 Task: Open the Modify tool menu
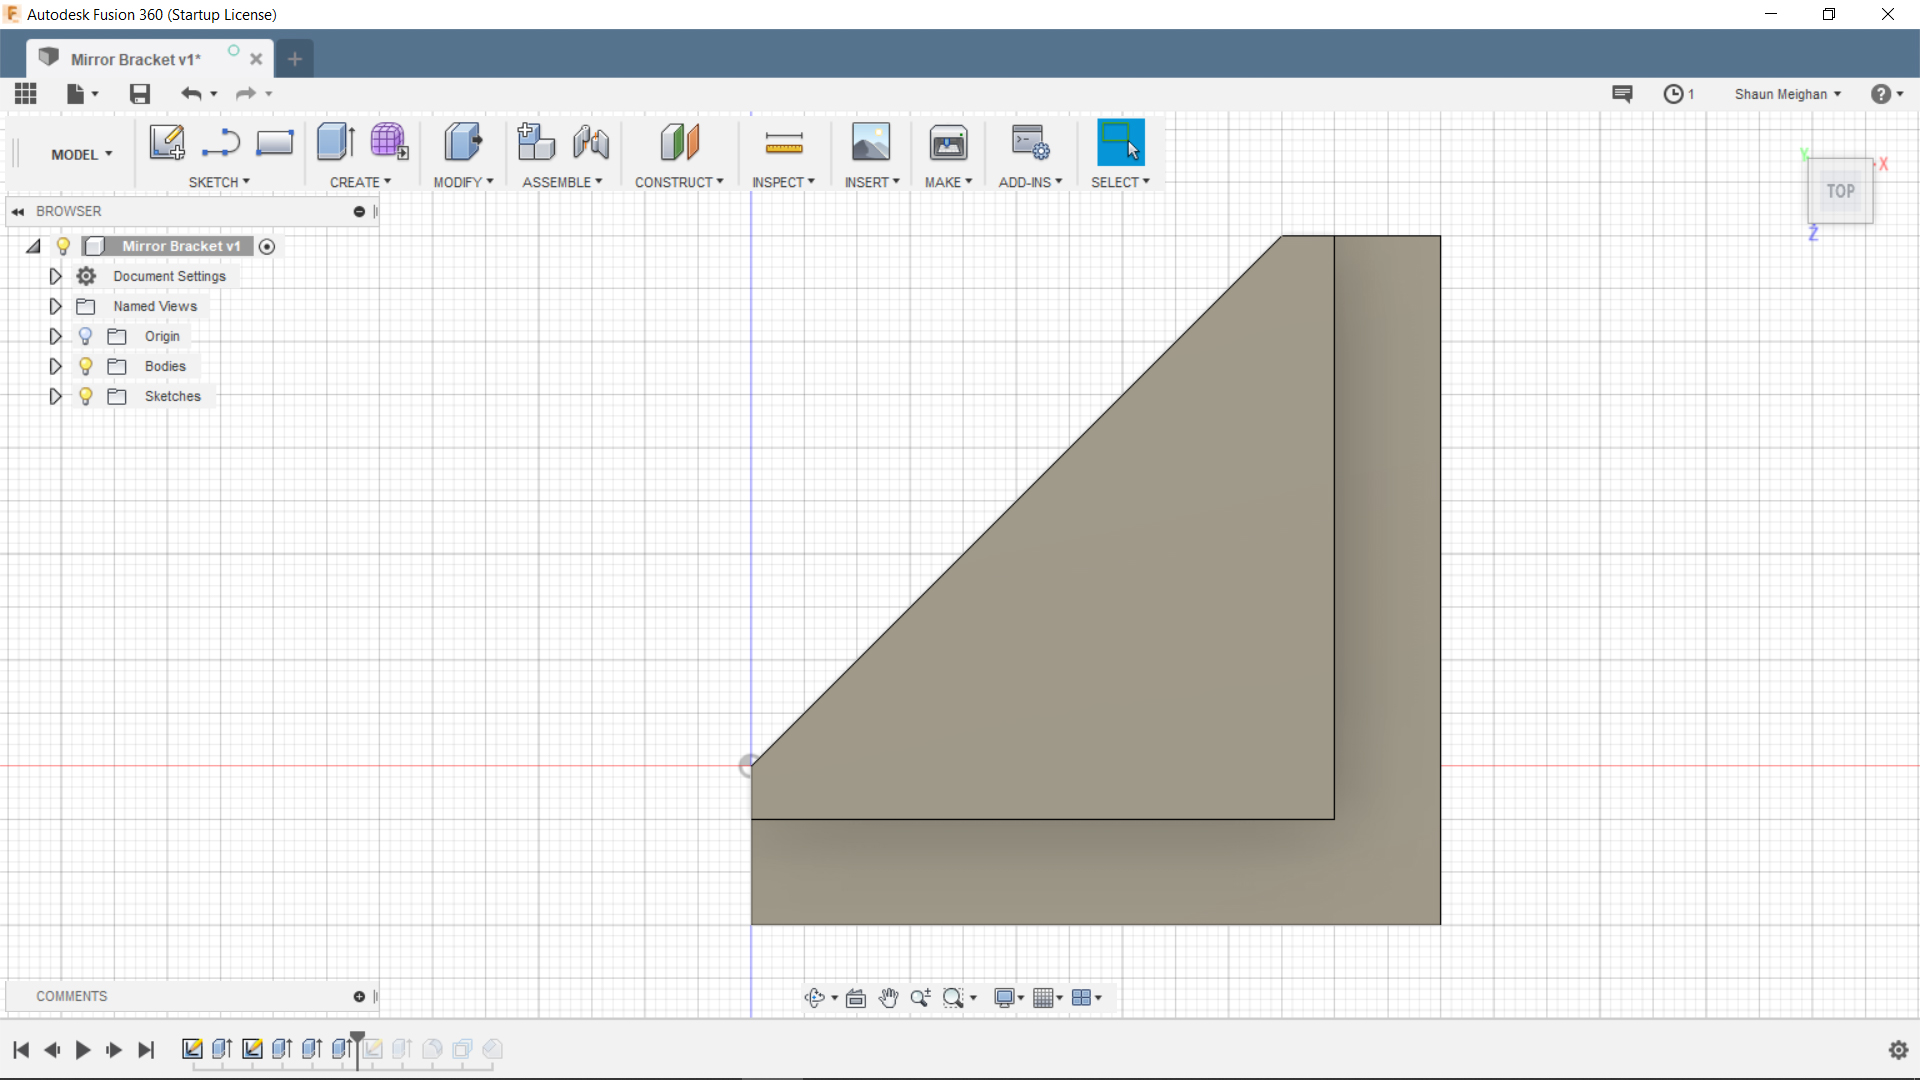(463, 182)
